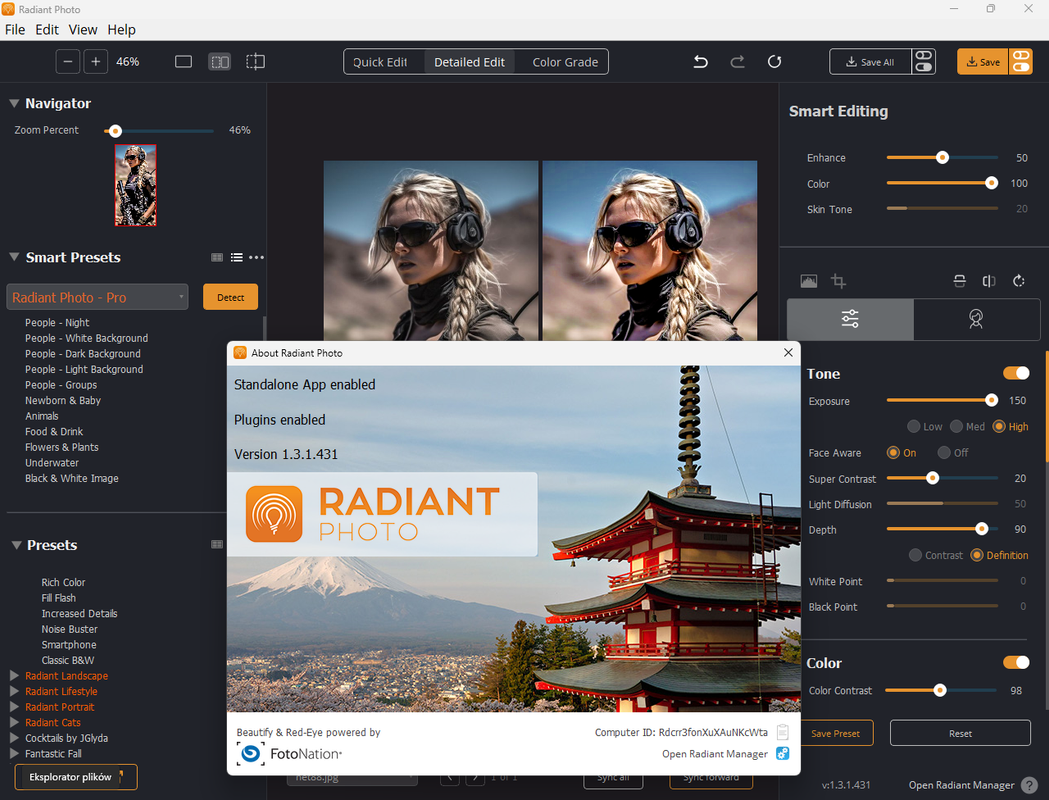Switch Smart Presets to list view
Image resolution: width=1049 pixels, height=800 pixels.
pos(237,258)
